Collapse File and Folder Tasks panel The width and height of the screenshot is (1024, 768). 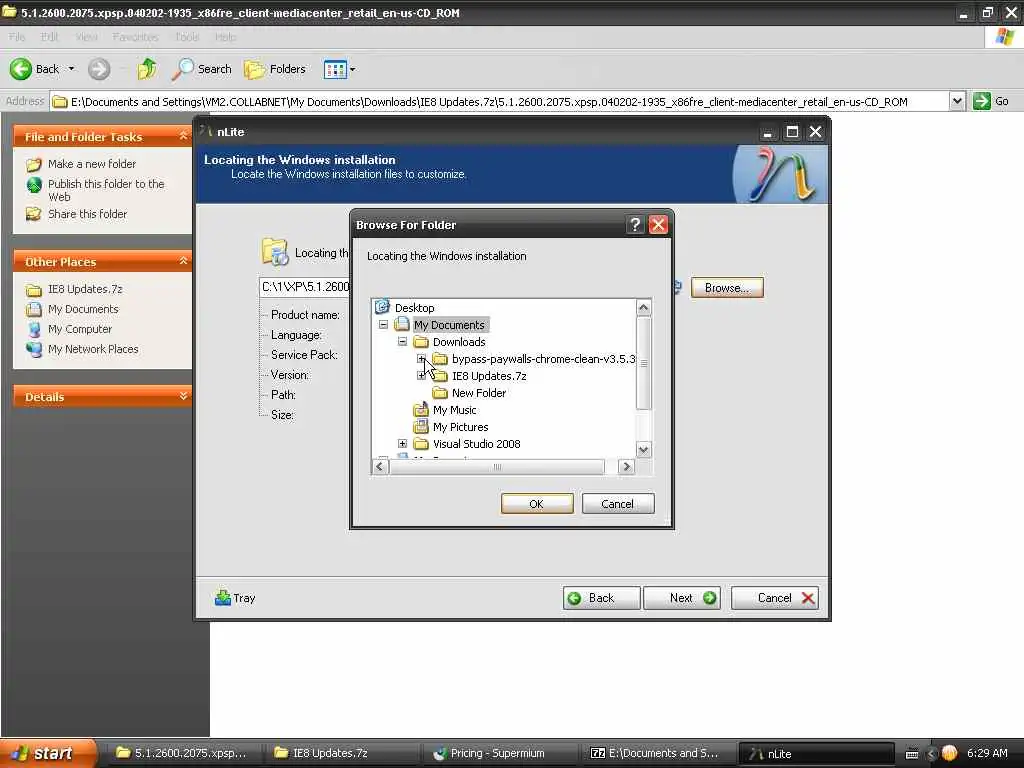click(x=184, y=136)
